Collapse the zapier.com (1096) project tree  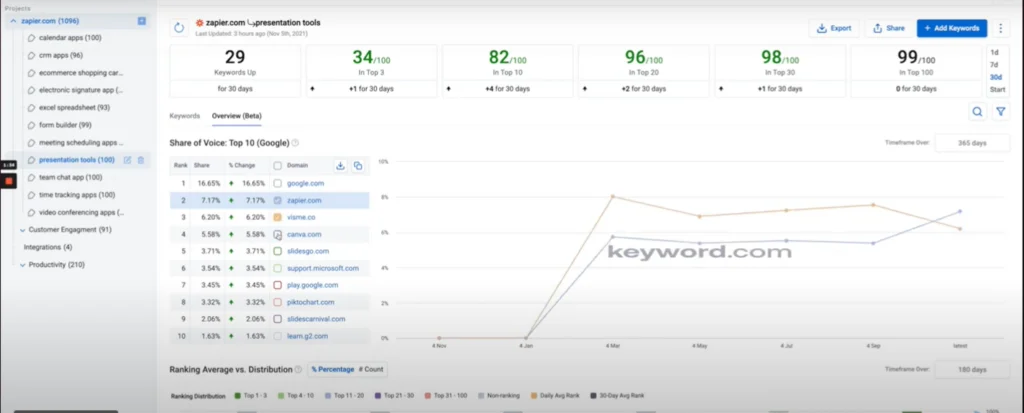[x=13, y=20]
